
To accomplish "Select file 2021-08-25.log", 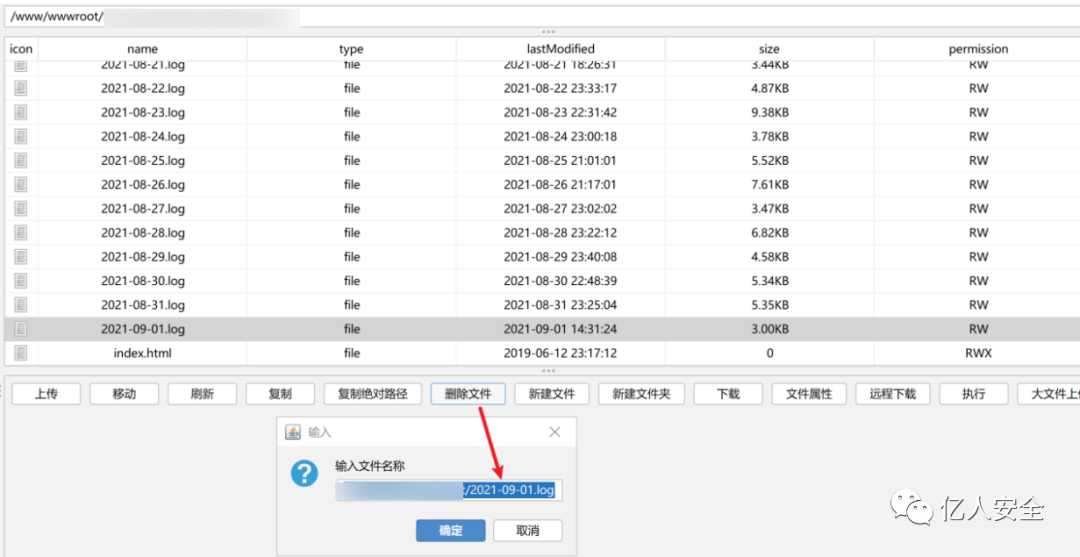I will [143, 160].
